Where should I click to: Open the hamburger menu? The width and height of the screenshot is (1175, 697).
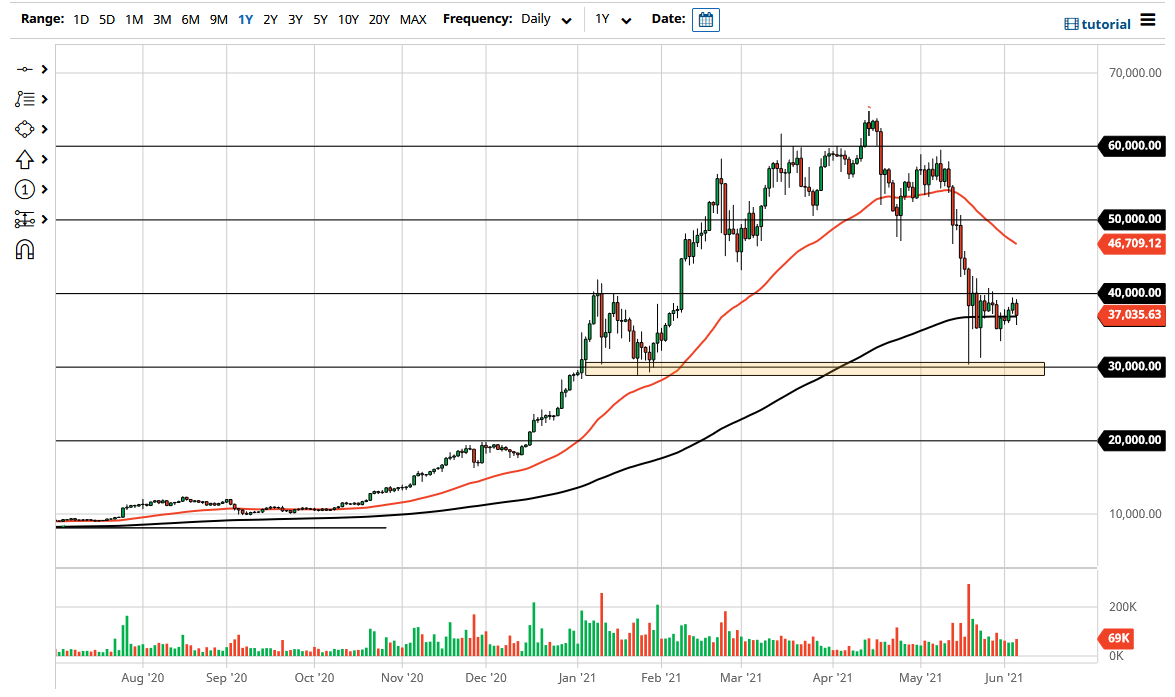[1148, 19]
